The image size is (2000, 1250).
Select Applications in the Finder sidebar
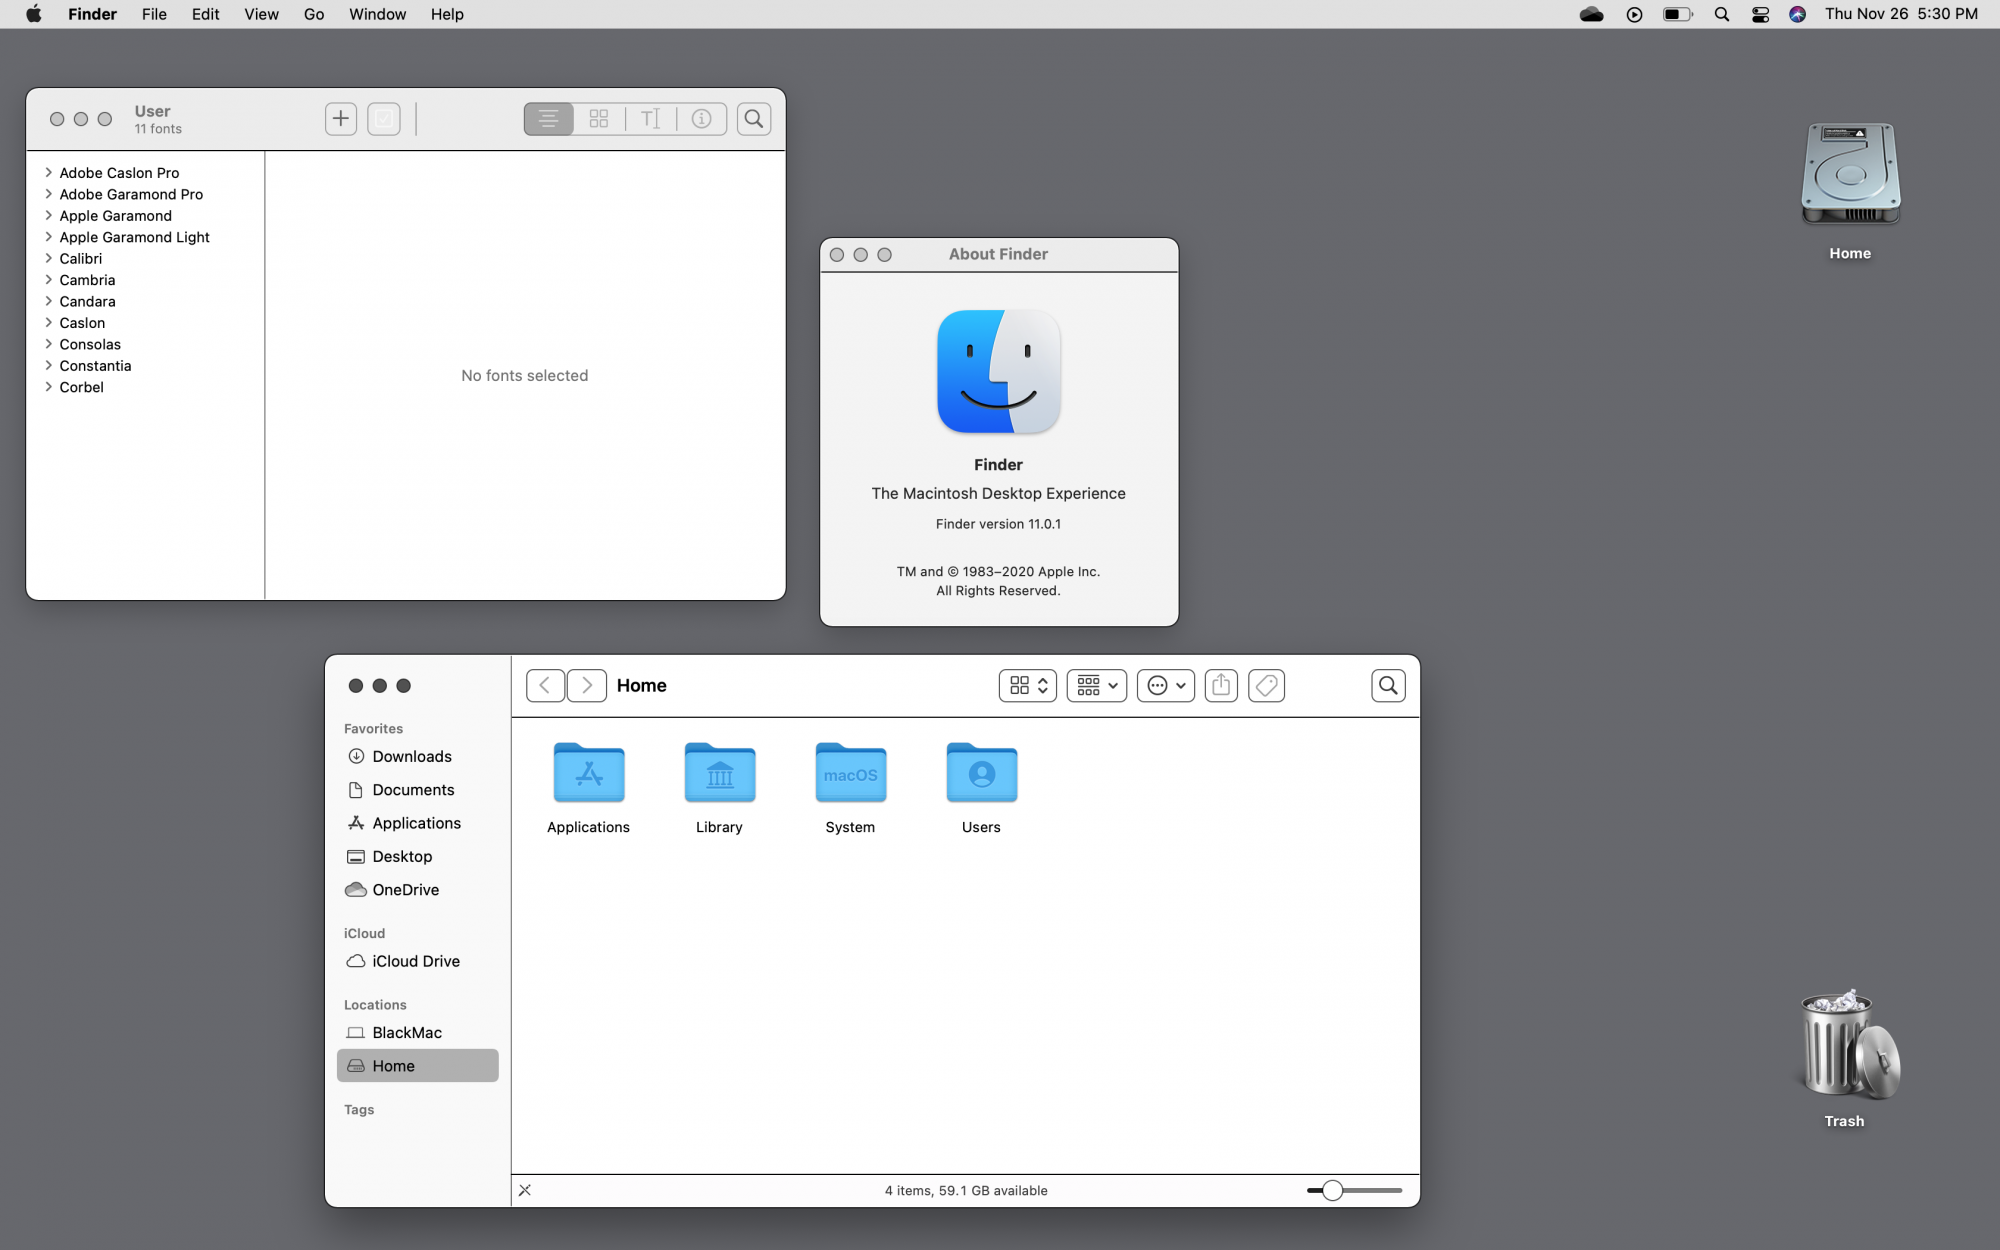coord(417,823)
